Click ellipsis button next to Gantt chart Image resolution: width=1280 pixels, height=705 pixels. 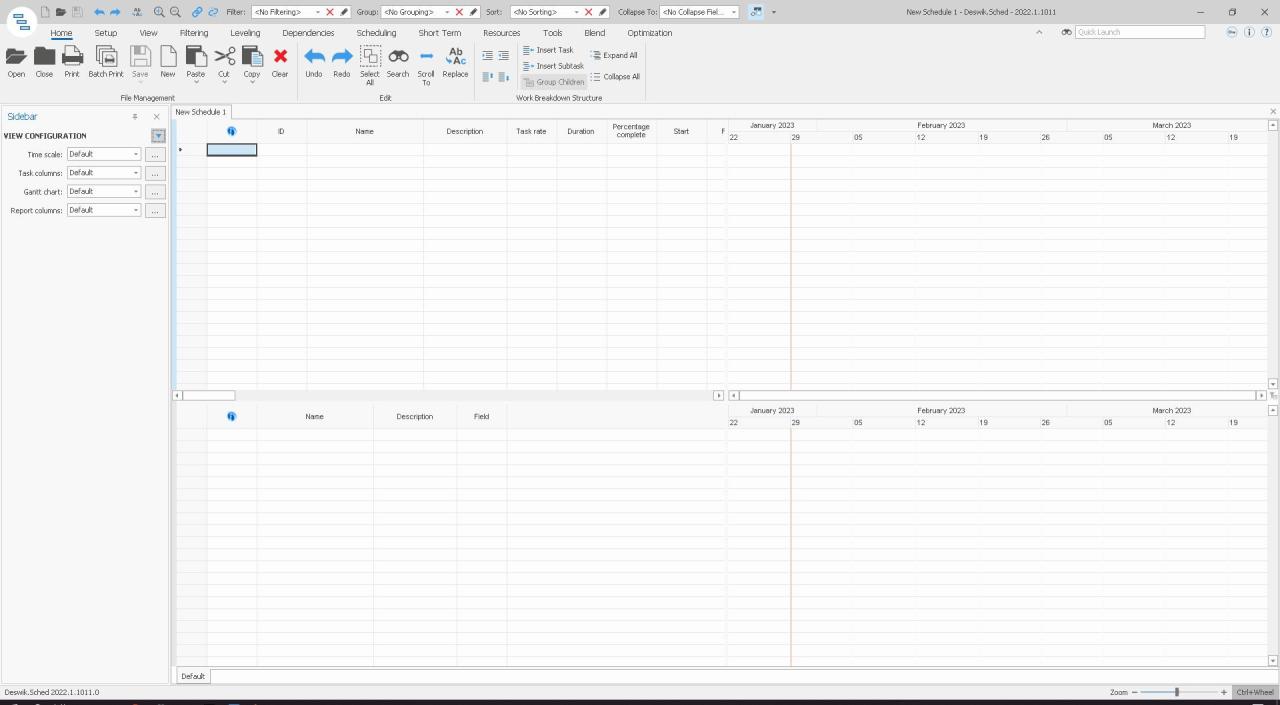pos(155,192)
